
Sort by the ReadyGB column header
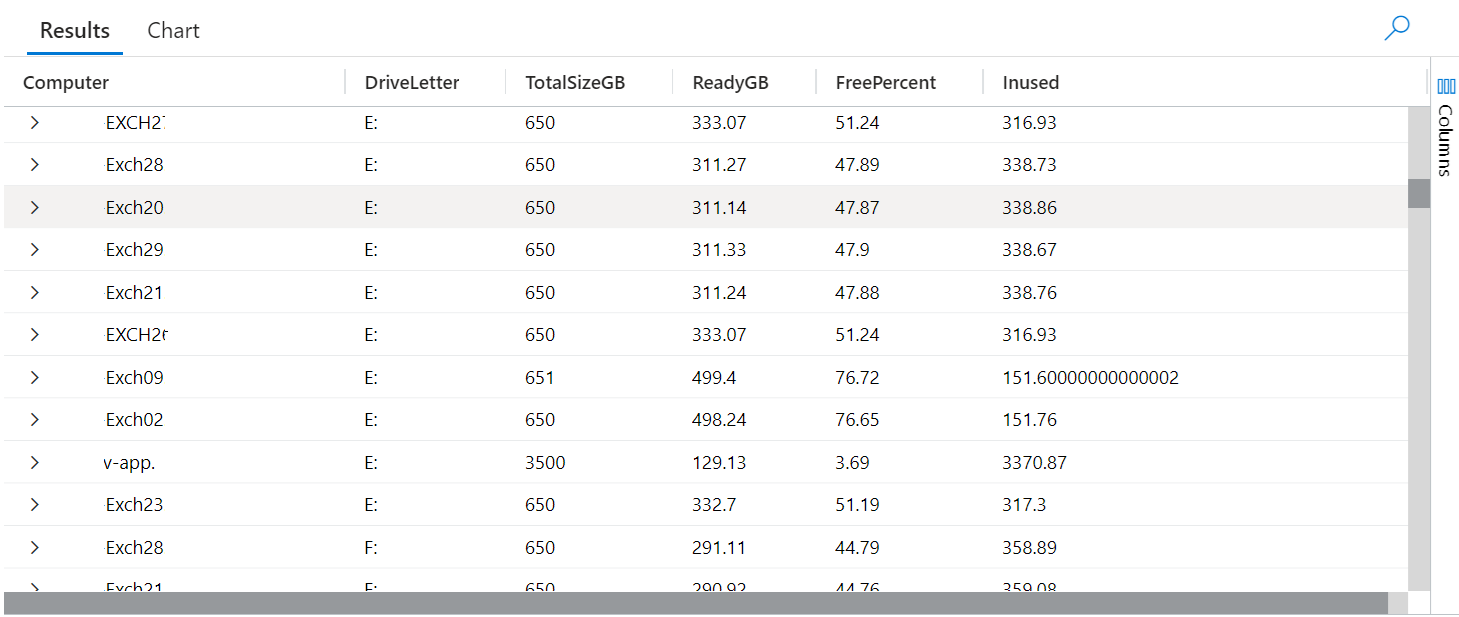click(x=730, y=83)
